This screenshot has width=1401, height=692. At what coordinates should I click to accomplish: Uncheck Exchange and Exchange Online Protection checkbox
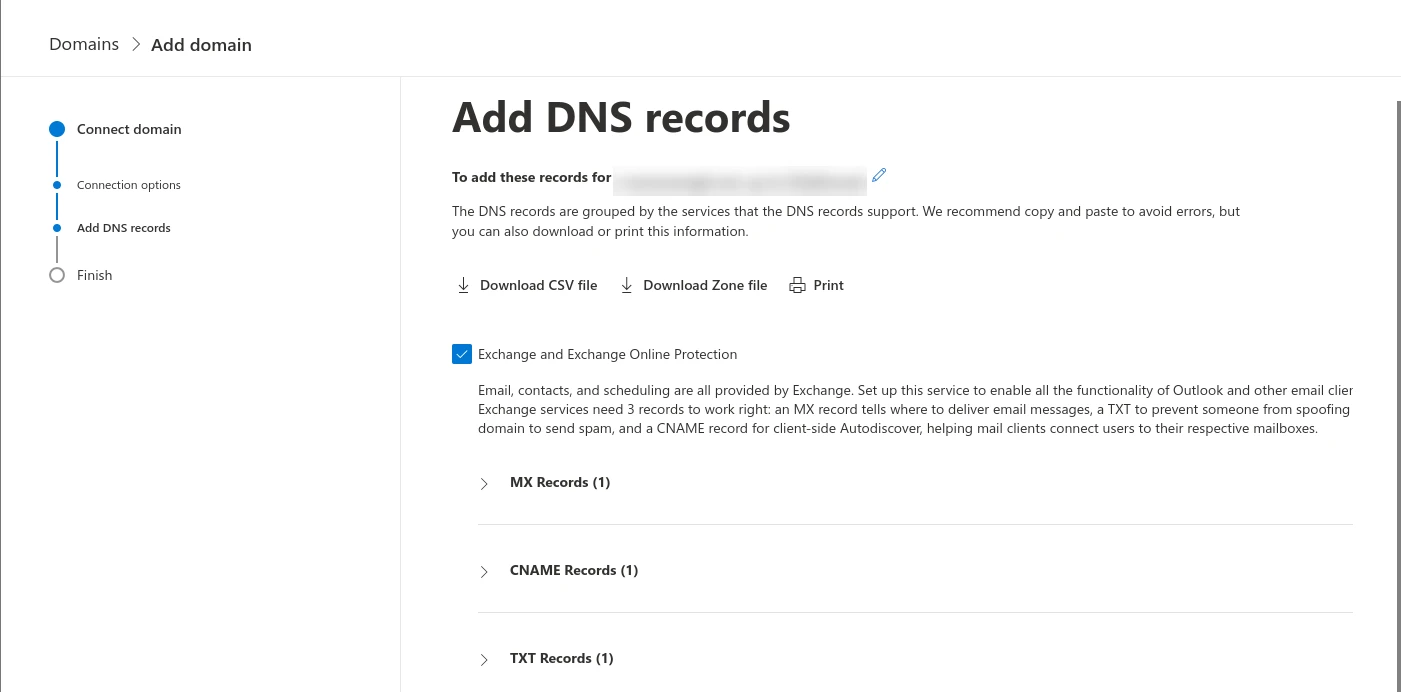[461, 354]
